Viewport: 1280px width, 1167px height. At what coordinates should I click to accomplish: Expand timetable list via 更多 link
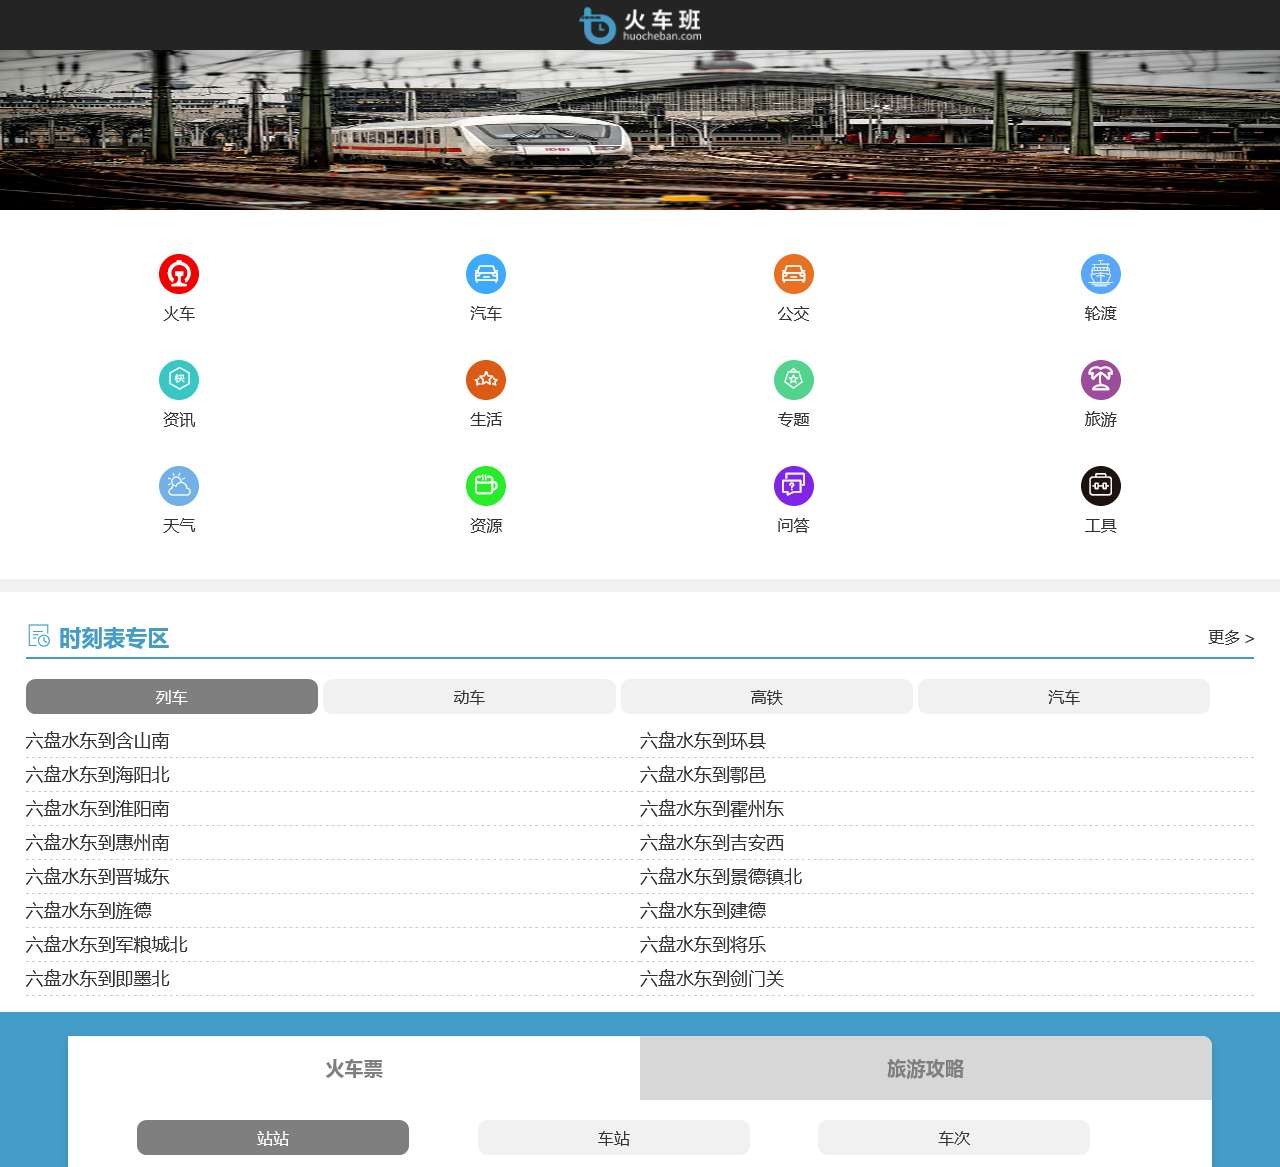click(1230, 637)
